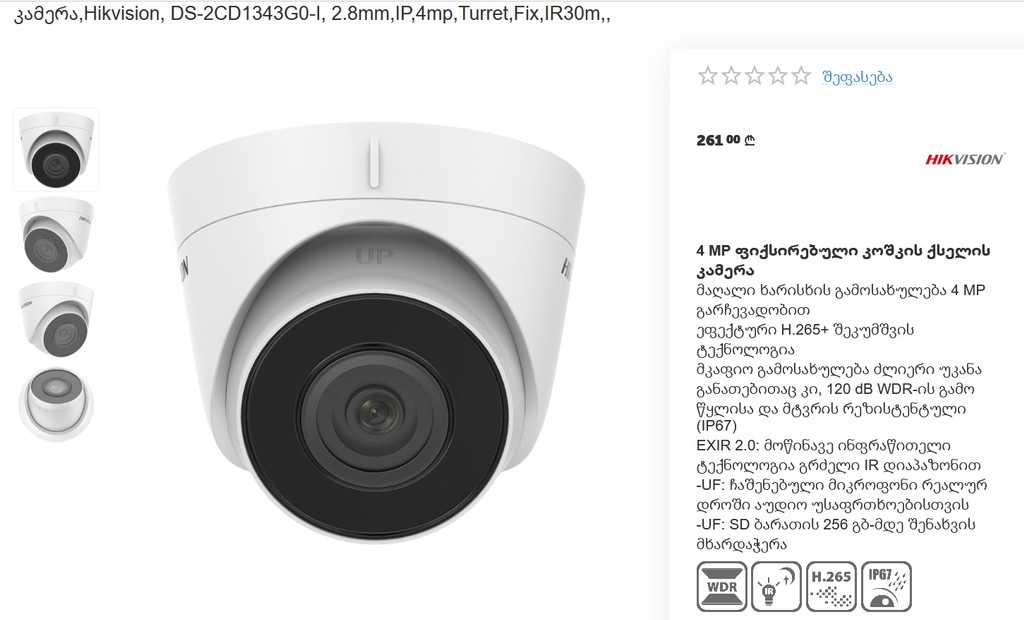Viewport: 1024px width, 620px height.
Task: Click the 4 MP camera description heading
Action: (843, 260)
